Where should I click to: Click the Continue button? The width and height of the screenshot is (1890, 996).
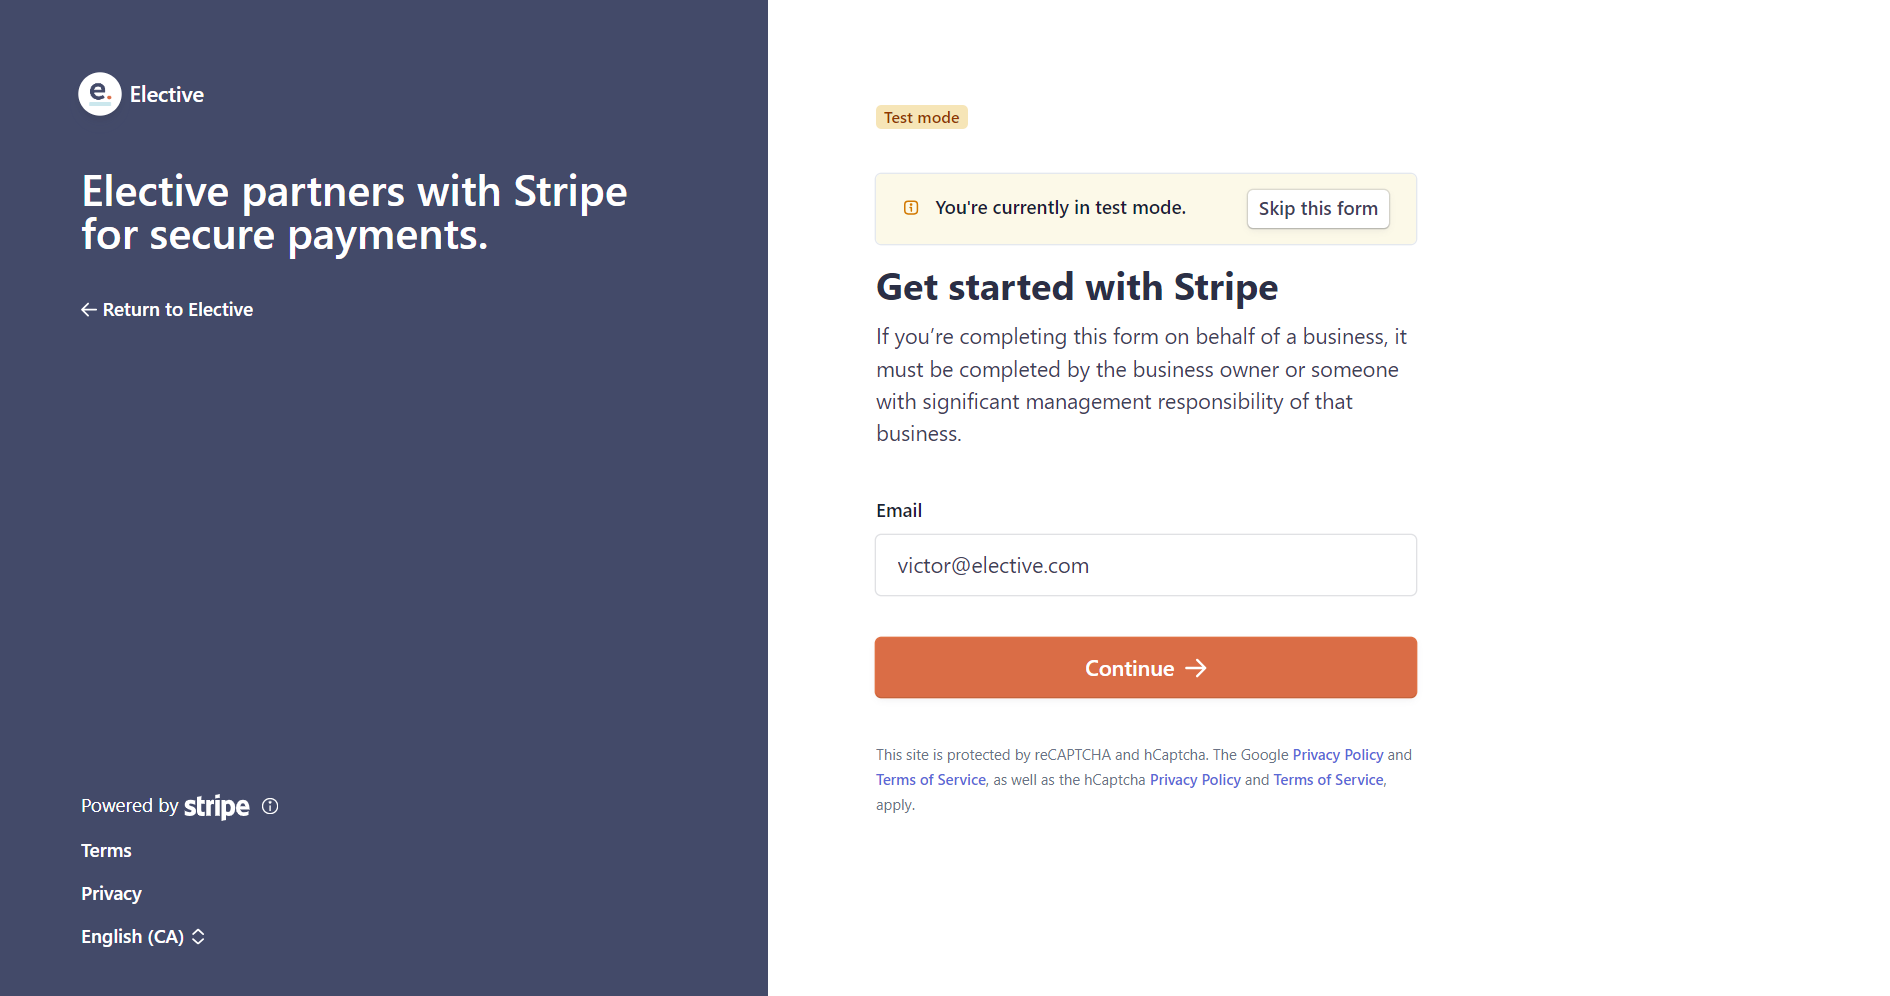click(x=1146, y=668)
